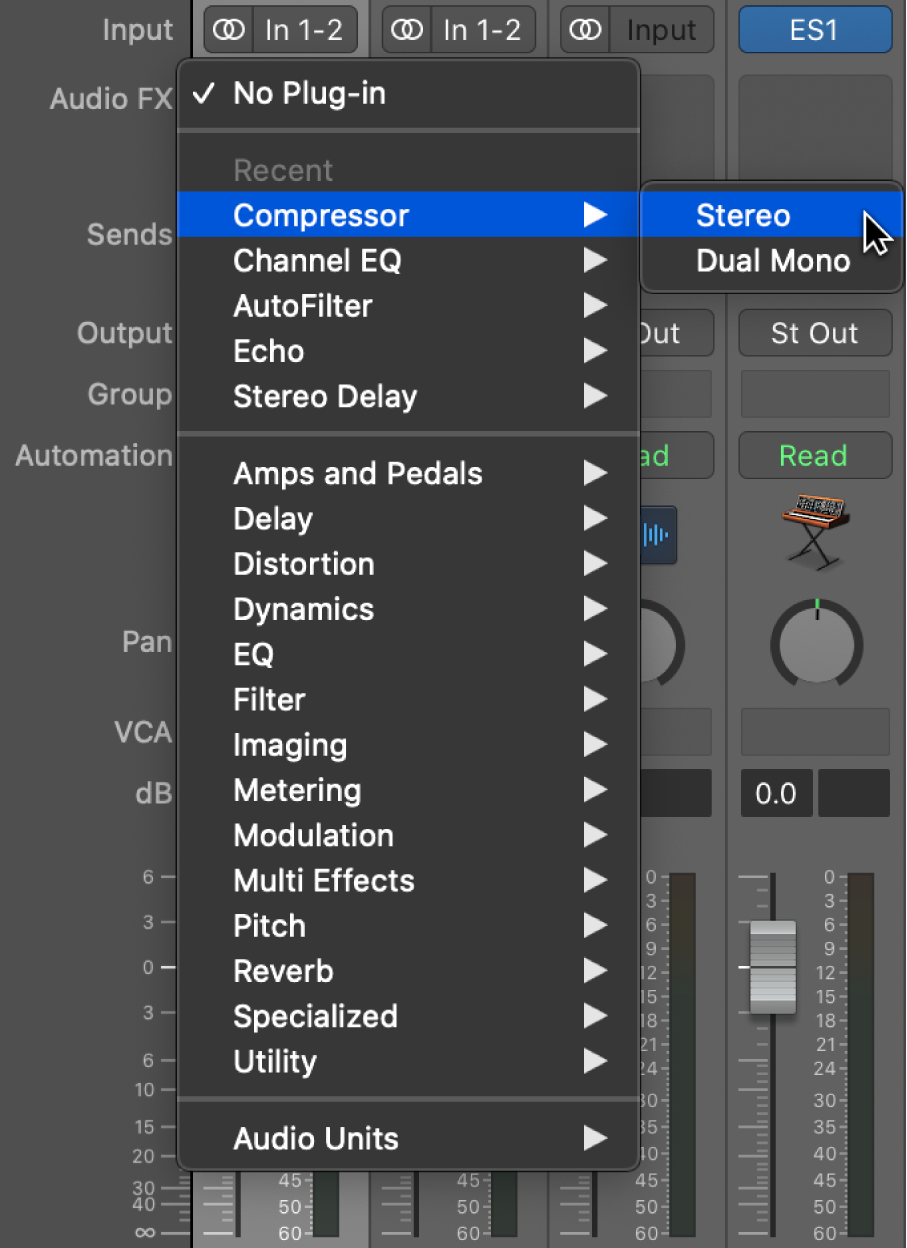This screenshot has height=1248, width=907.
Task: Select Stereo in the Compressor submenu
Action: [742, 215]
